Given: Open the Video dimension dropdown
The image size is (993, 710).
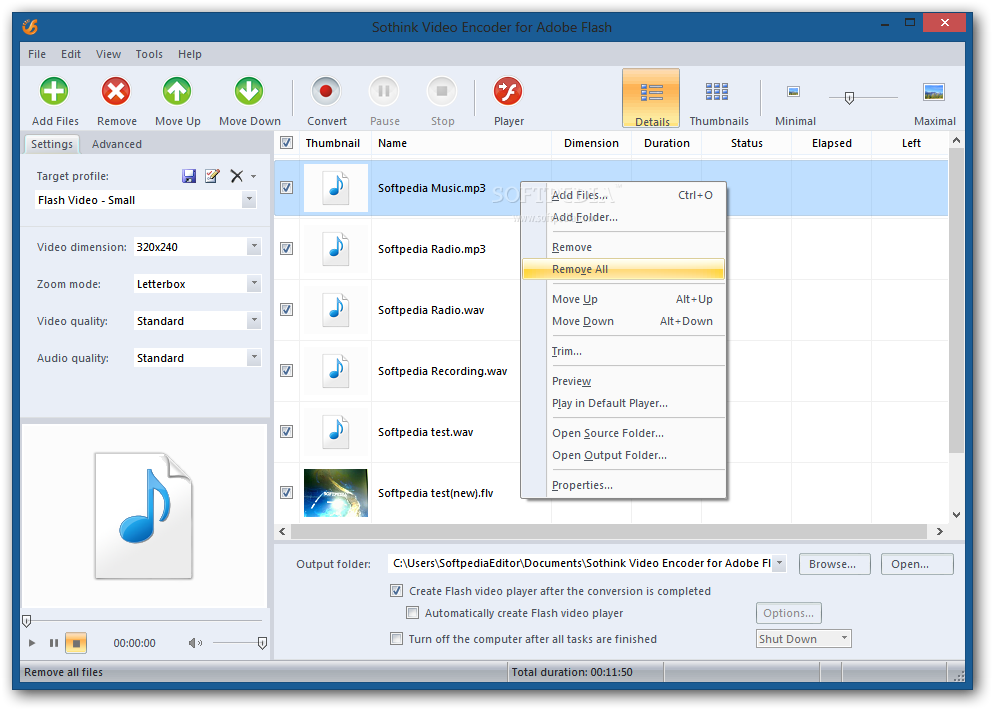Looking at the screenshot, I should [254, 246].
